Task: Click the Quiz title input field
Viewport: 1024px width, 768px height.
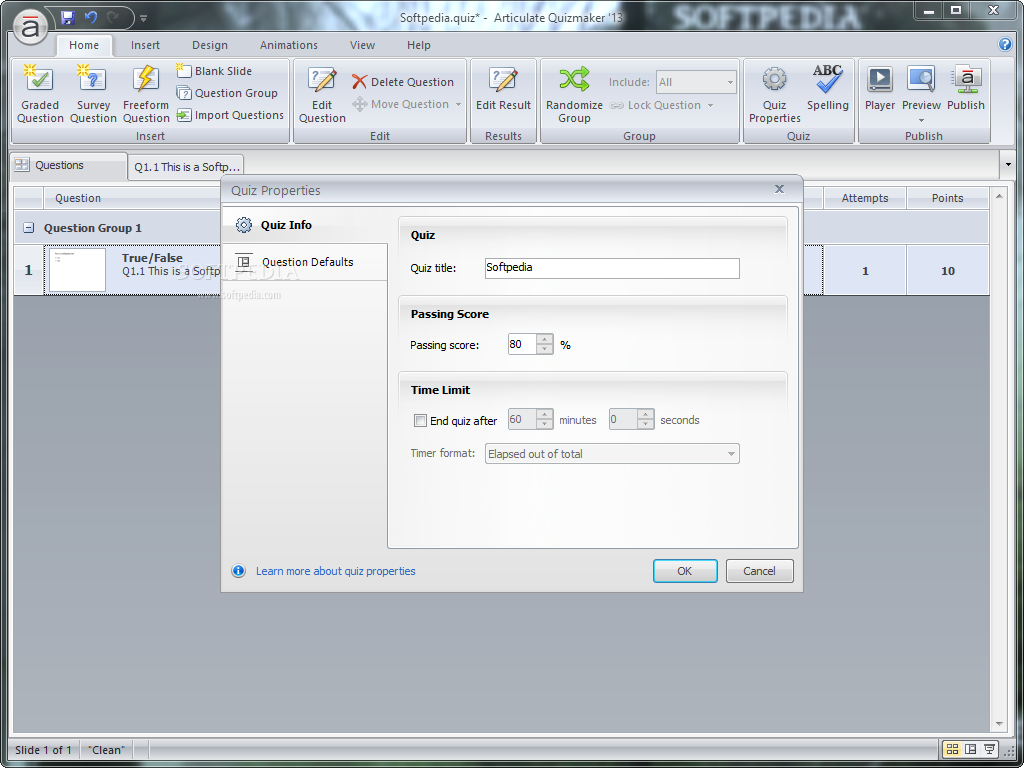Action: click(612, 268)
